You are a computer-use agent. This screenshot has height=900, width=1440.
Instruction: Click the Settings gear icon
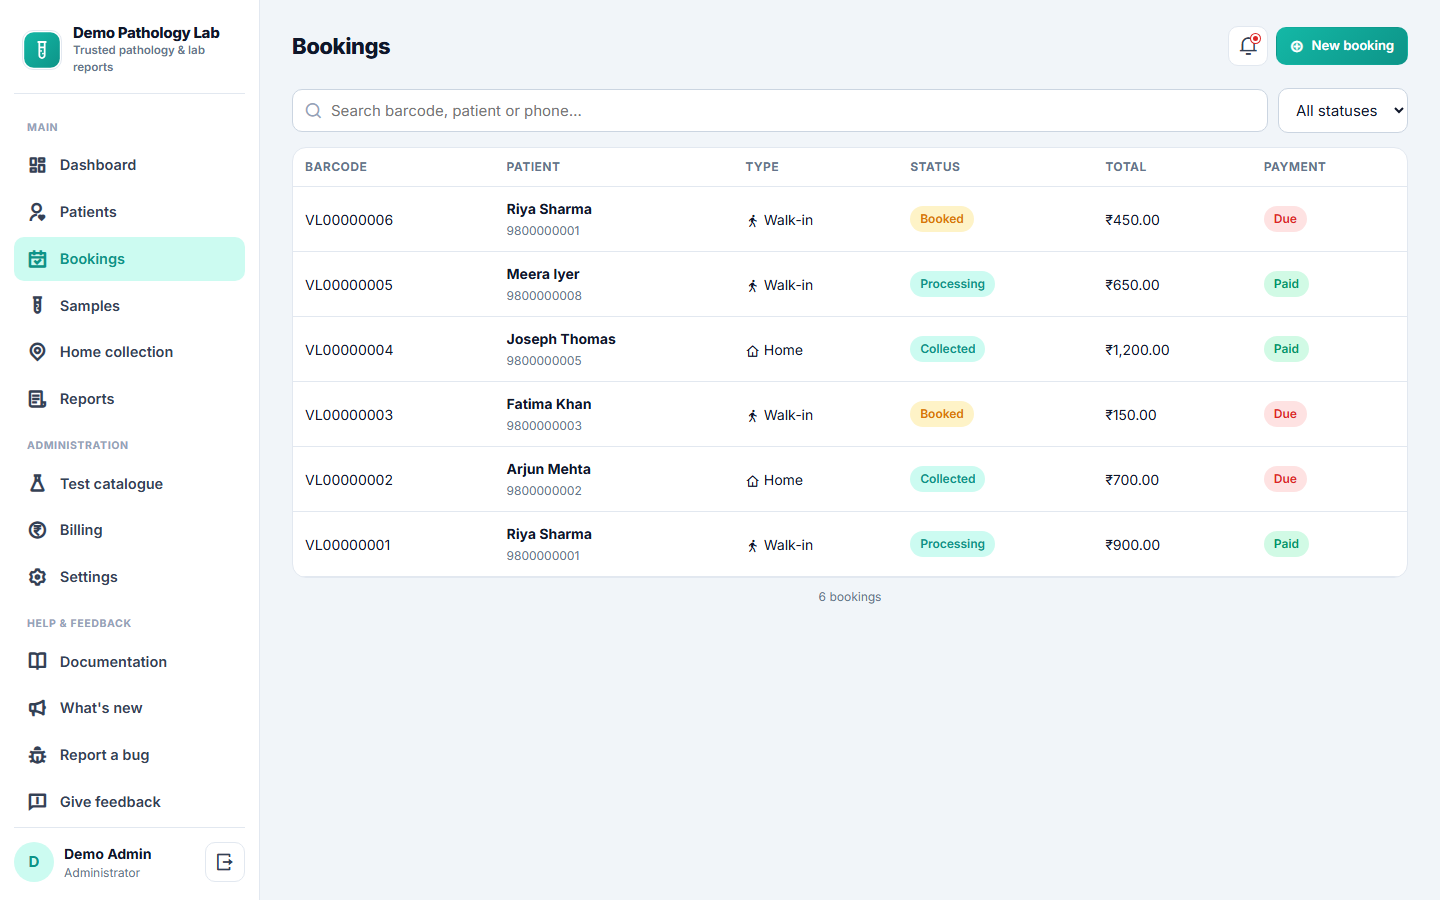(37, 577)
